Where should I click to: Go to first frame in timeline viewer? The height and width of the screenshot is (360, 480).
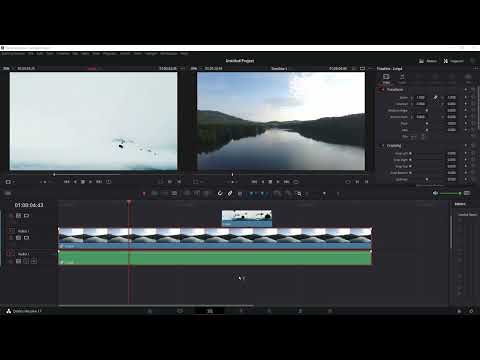[x=254, y=182]
